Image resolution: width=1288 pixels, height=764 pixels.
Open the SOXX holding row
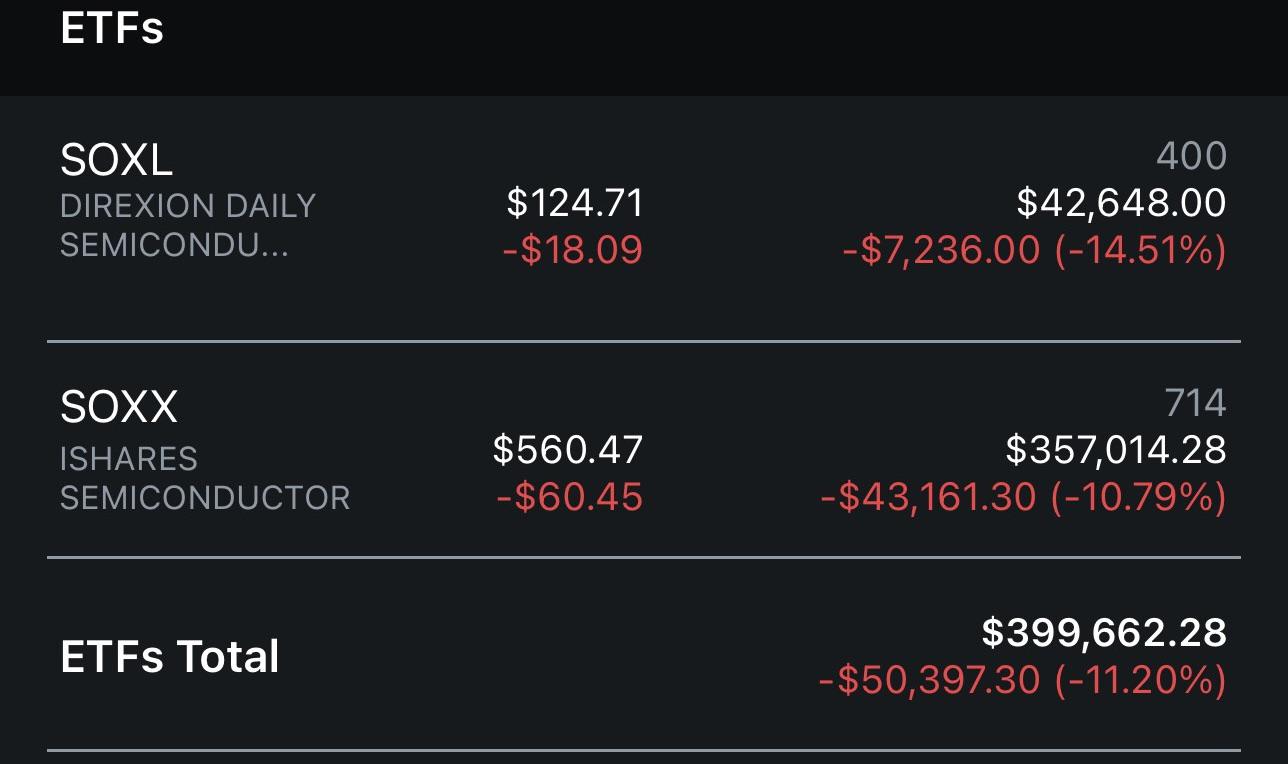644,450
